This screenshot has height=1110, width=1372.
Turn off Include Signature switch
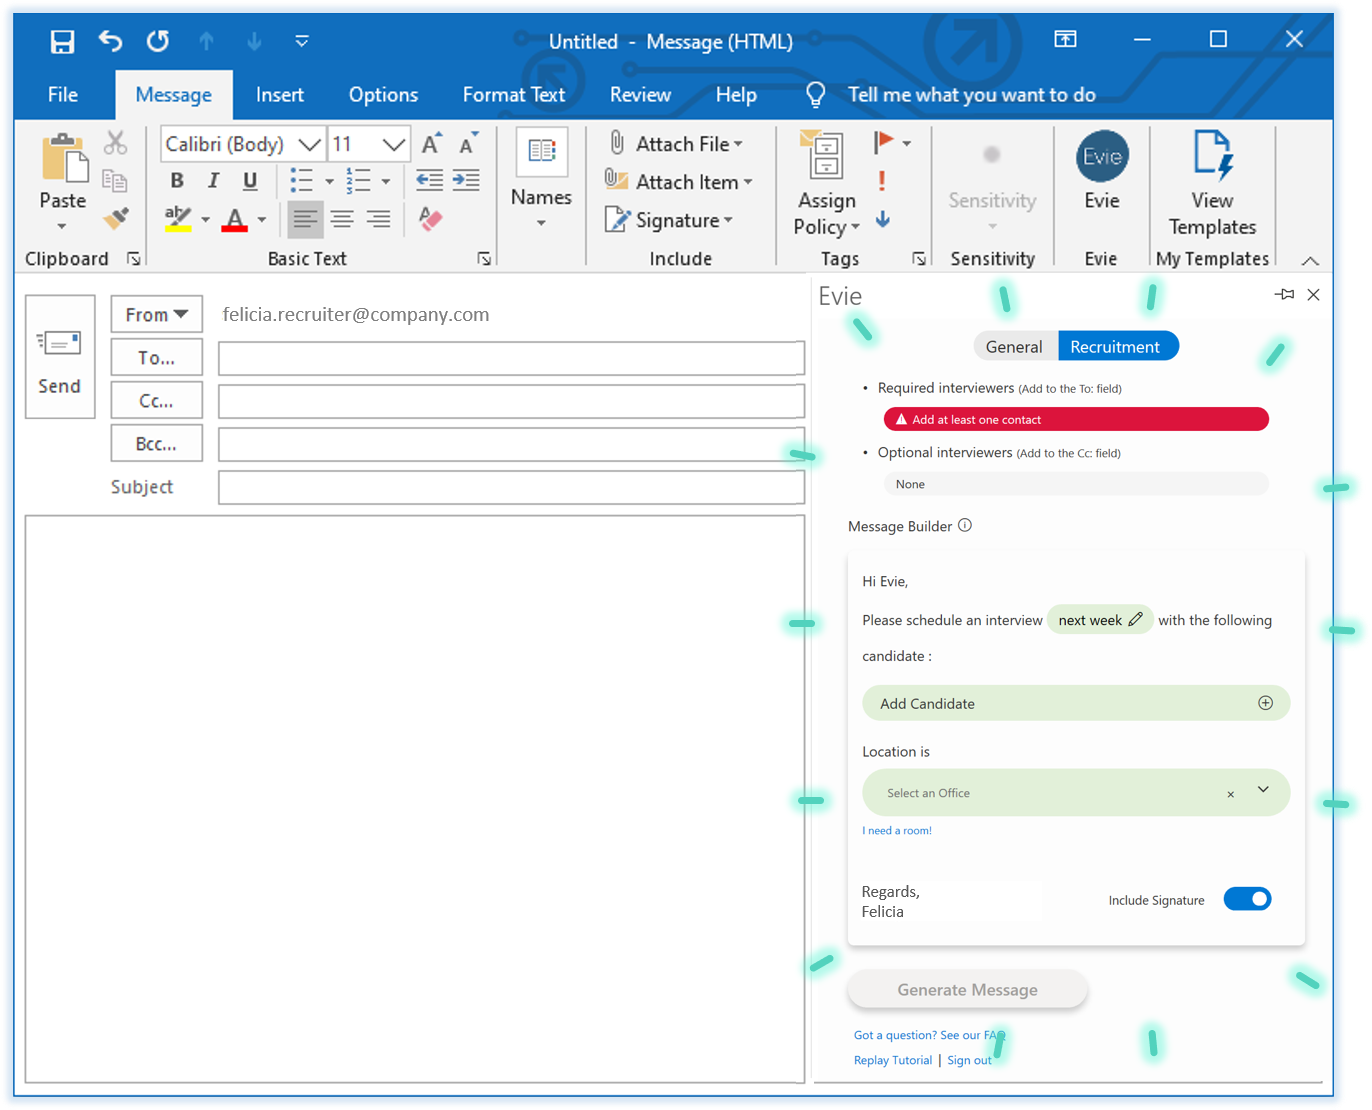pos(1247,899)
